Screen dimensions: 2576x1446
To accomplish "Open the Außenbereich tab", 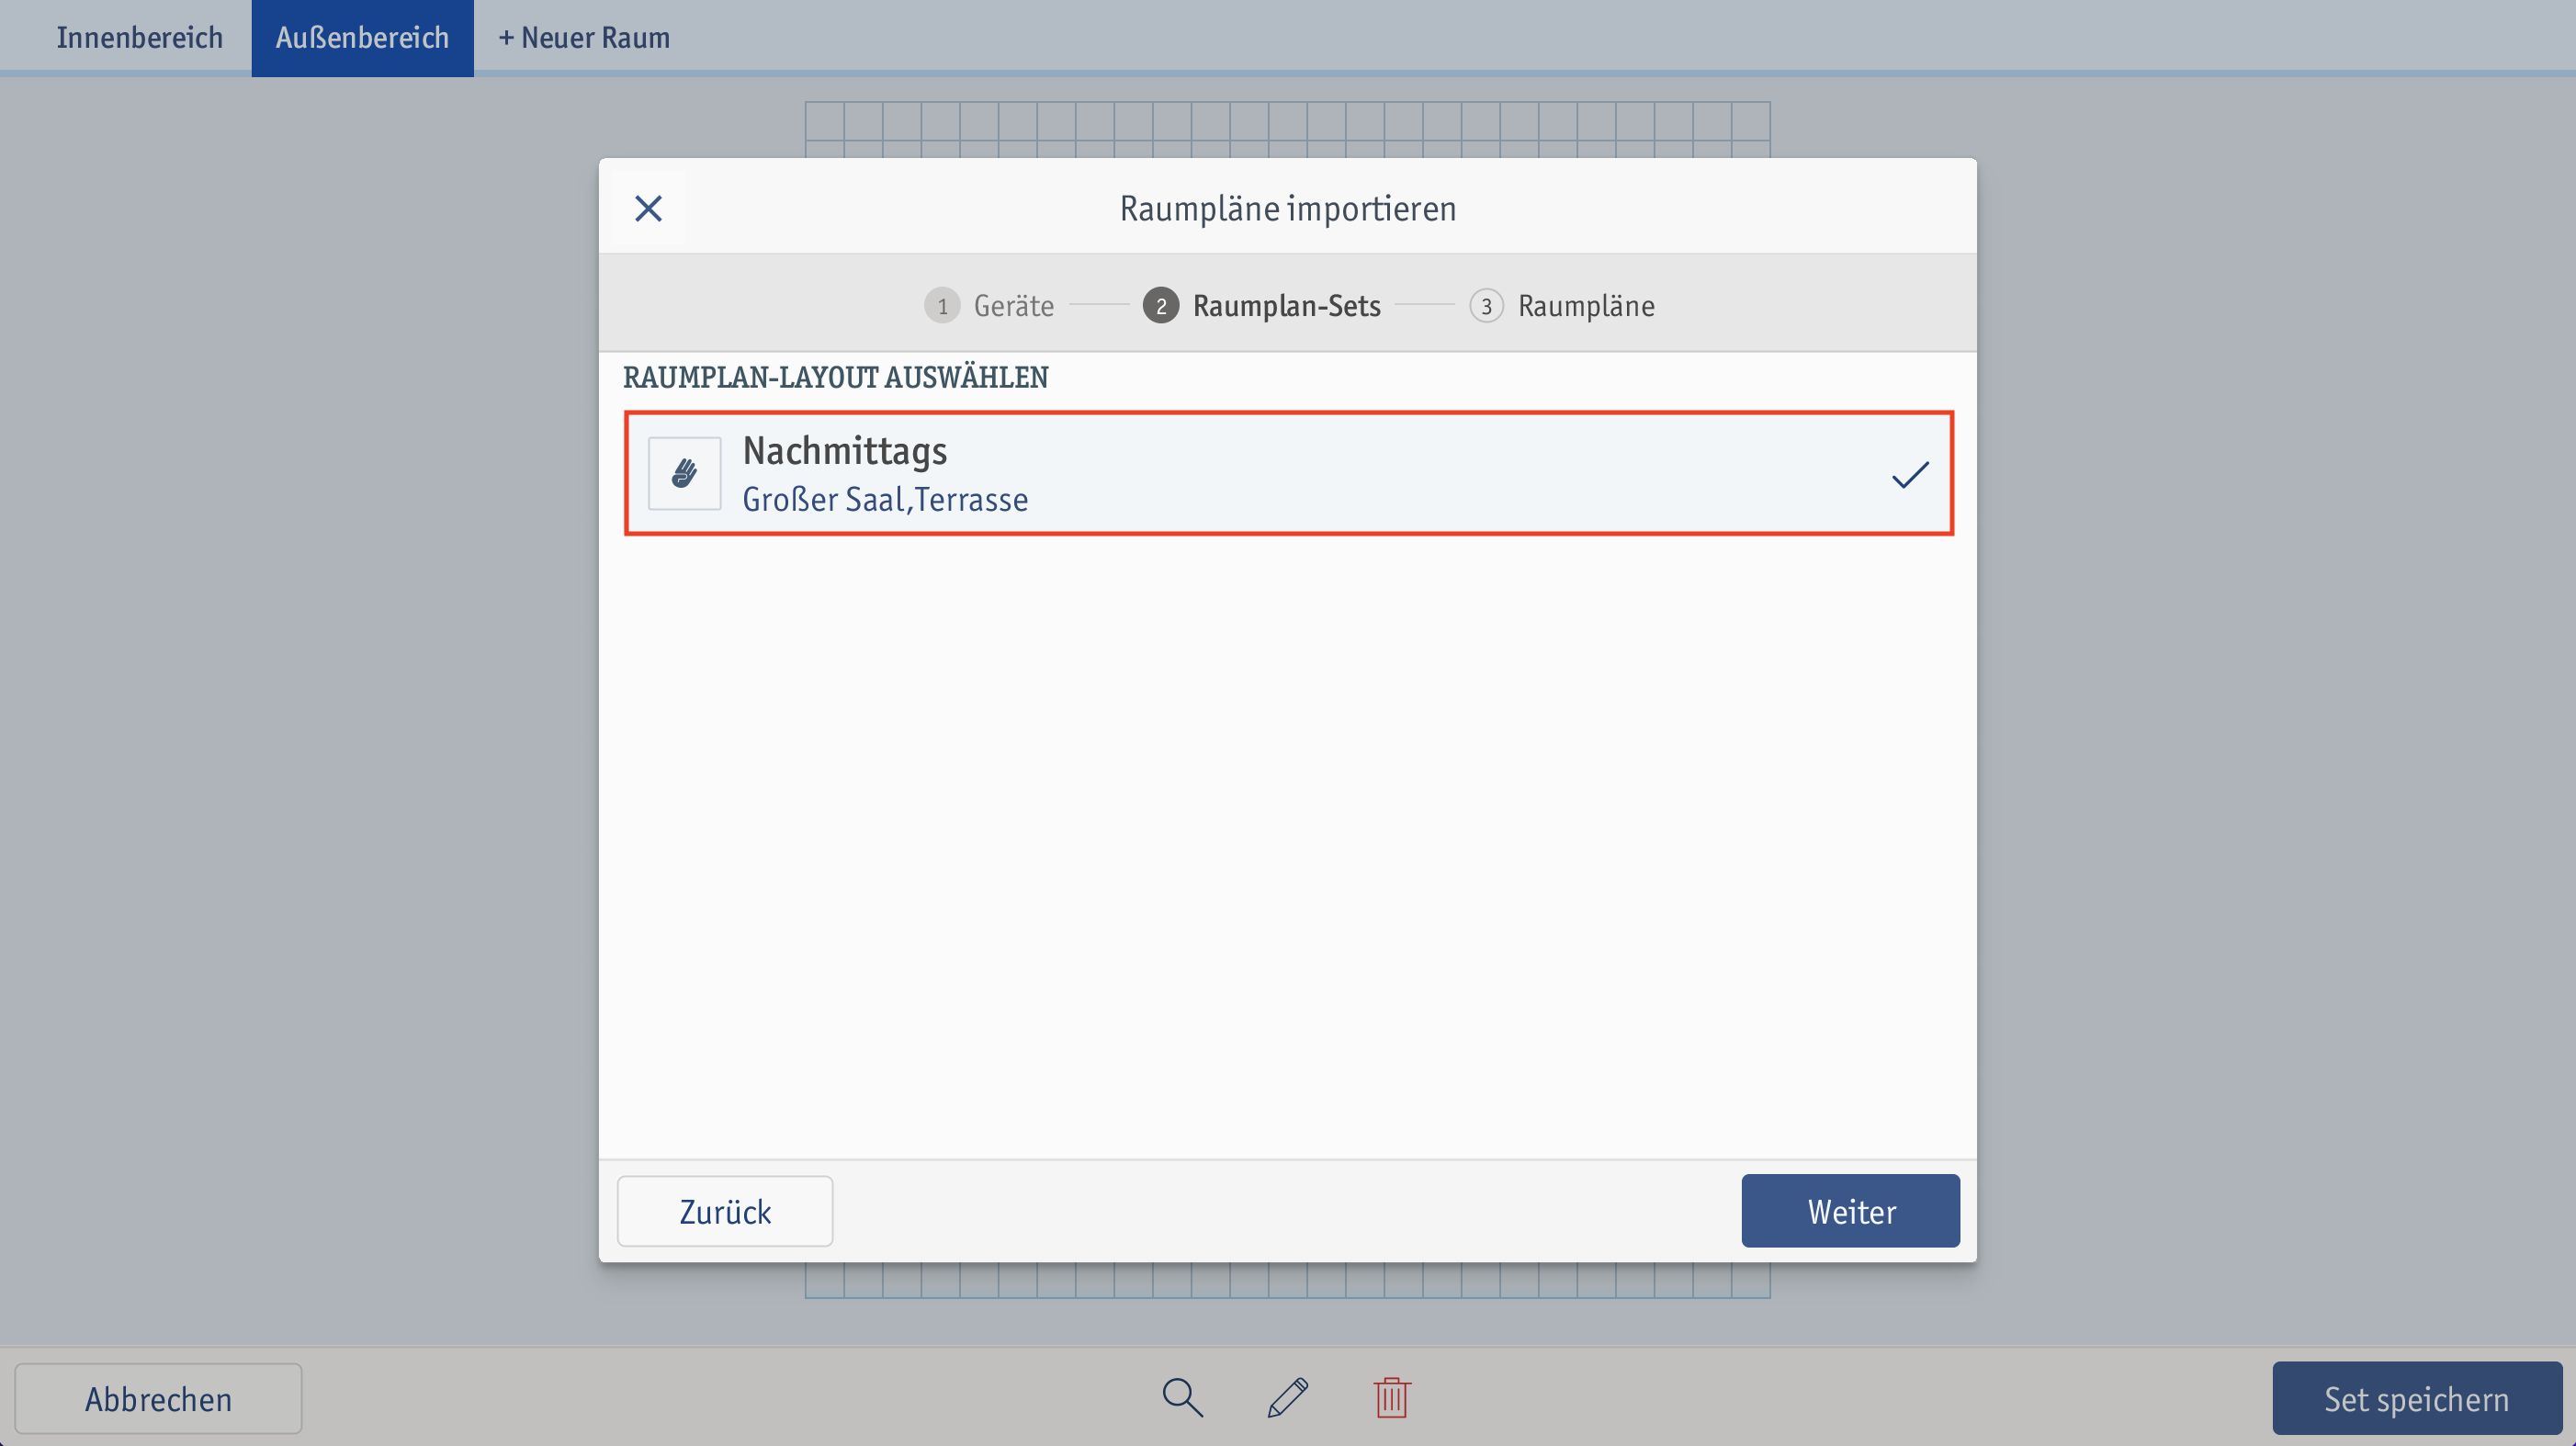I will (362, 38).
